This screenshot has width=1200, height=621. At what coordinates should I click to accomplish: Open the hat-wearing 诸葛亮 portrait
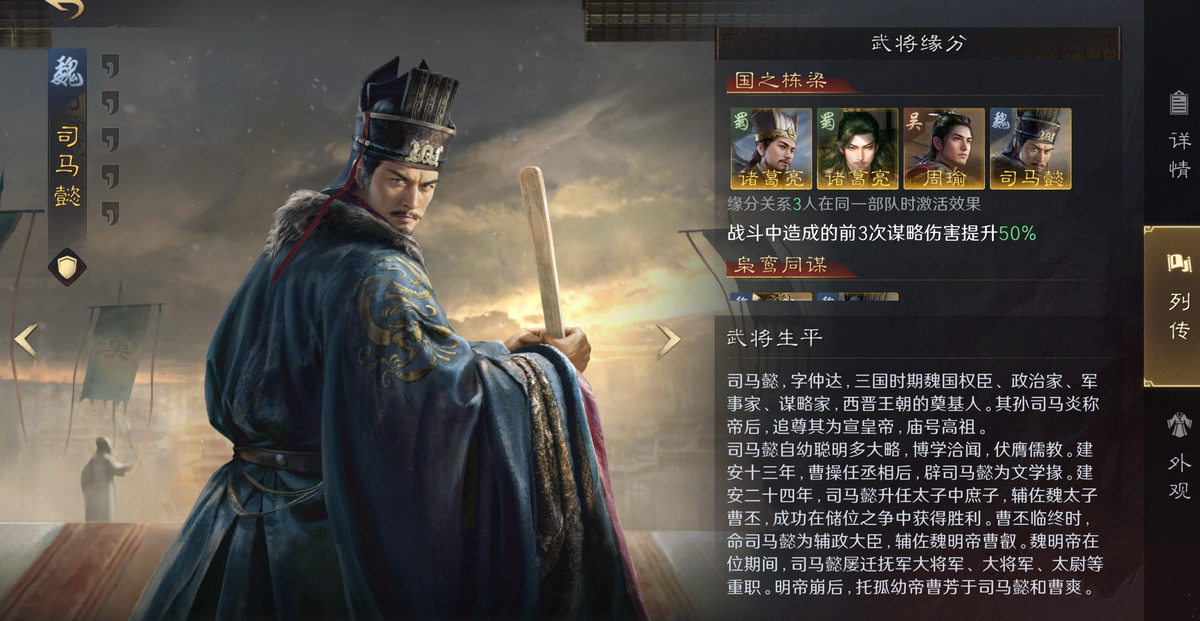[771, 149]
